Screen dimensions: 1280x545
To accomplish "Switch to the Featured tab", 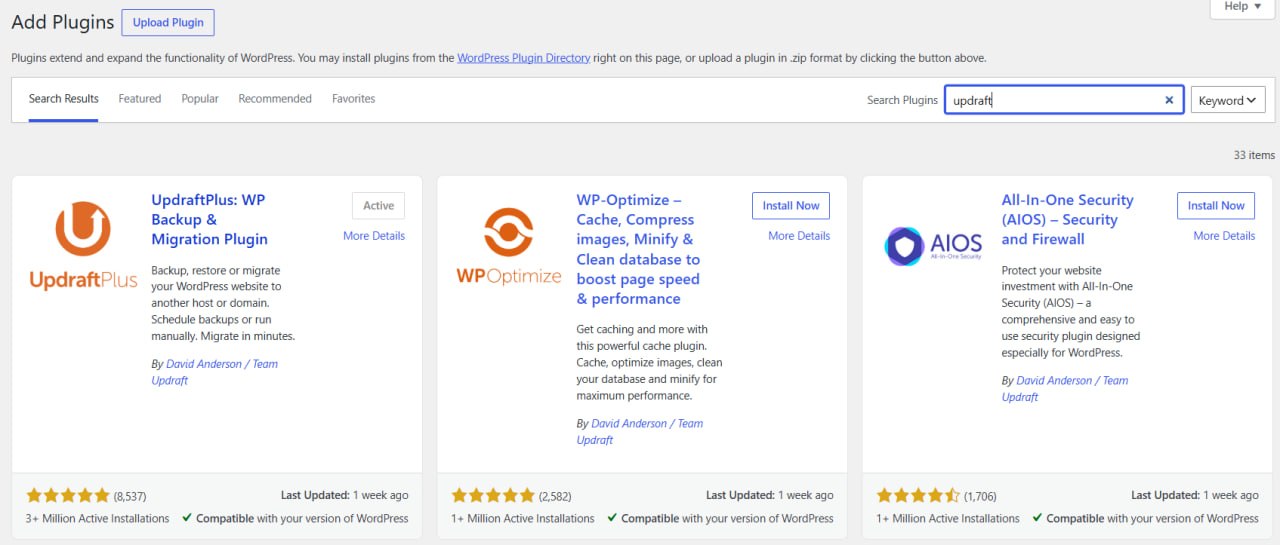I will coord(140,99).
